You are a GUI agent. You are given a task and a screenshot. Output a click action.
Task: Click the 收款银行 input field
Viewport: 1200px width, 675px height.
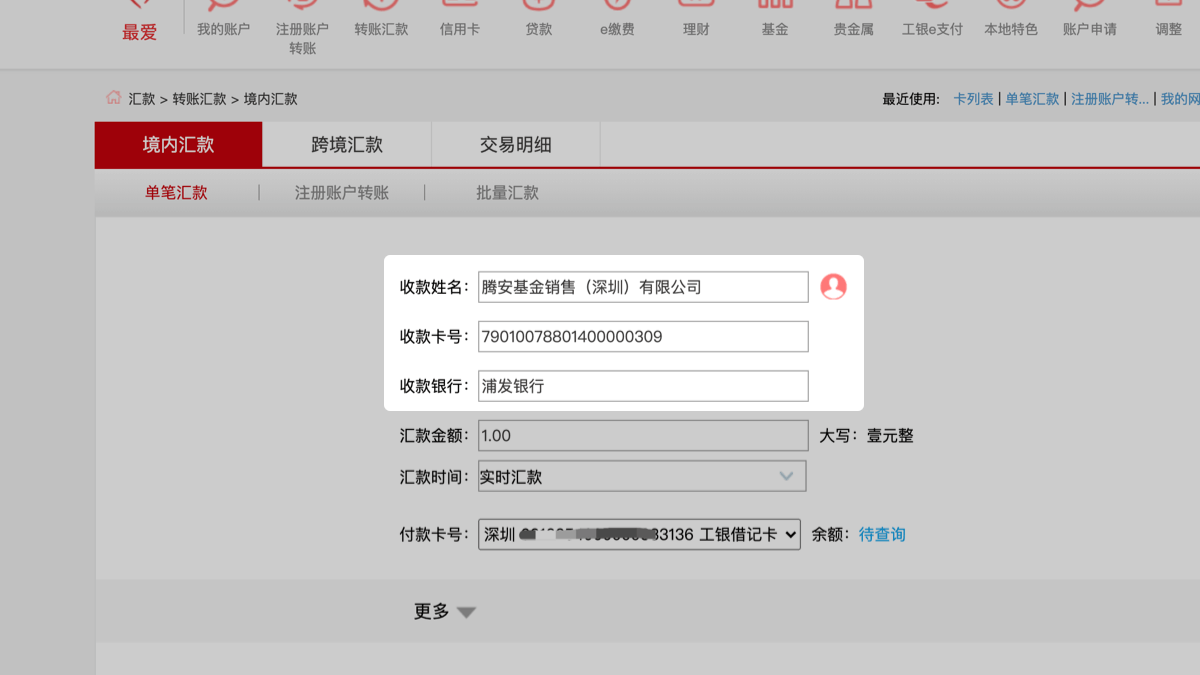(x=642, y=386)
